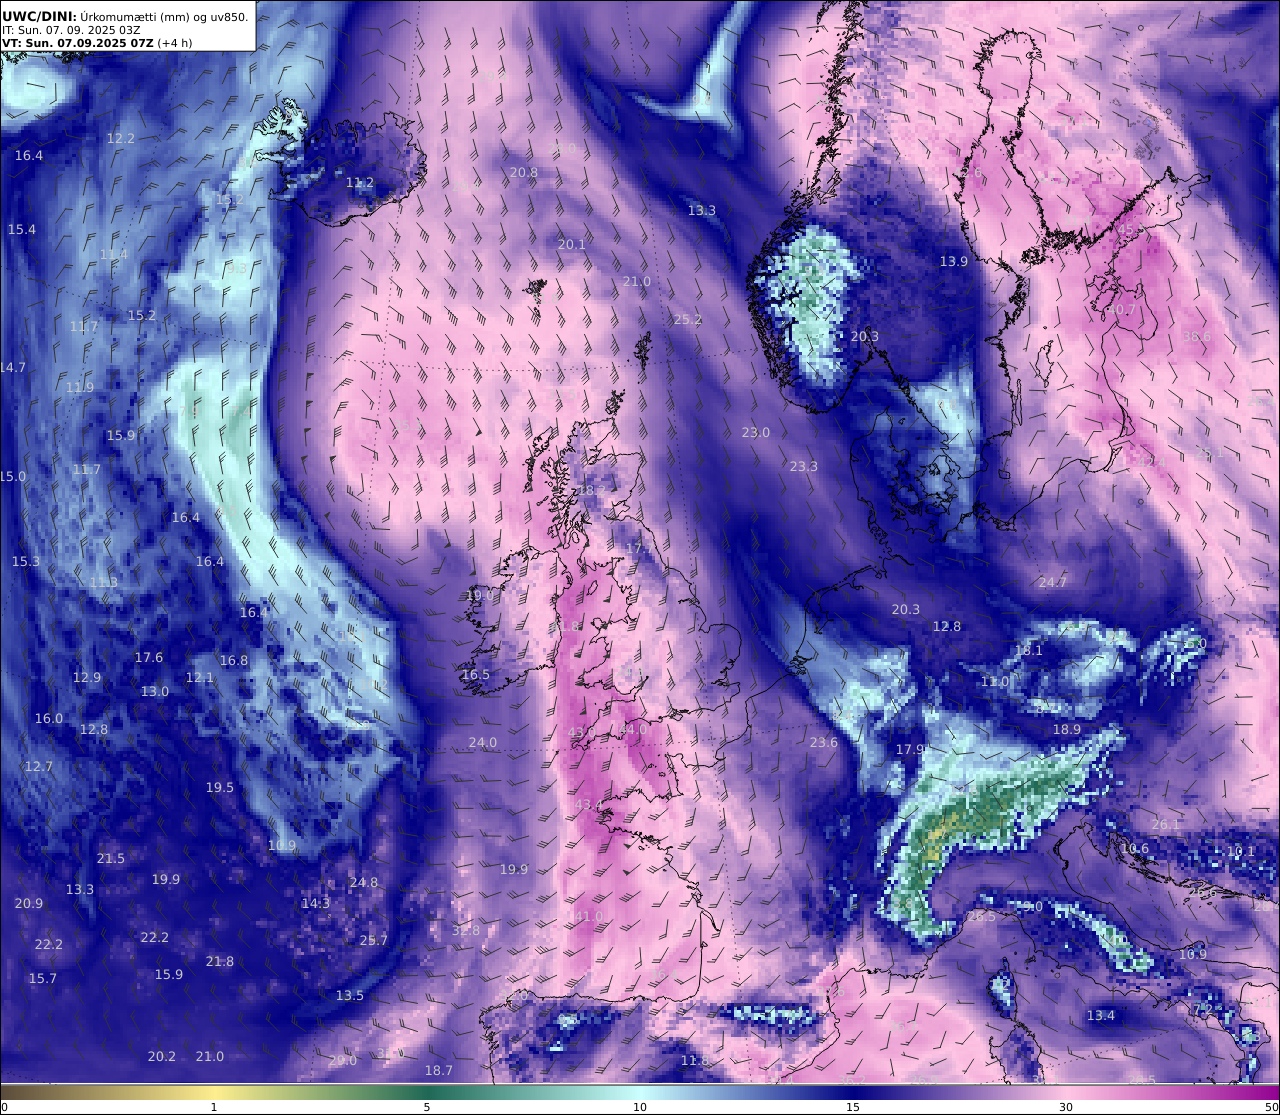Click the map value 23.0
The width and height of the screenshot is (1280, 1115).
point(756,433)
